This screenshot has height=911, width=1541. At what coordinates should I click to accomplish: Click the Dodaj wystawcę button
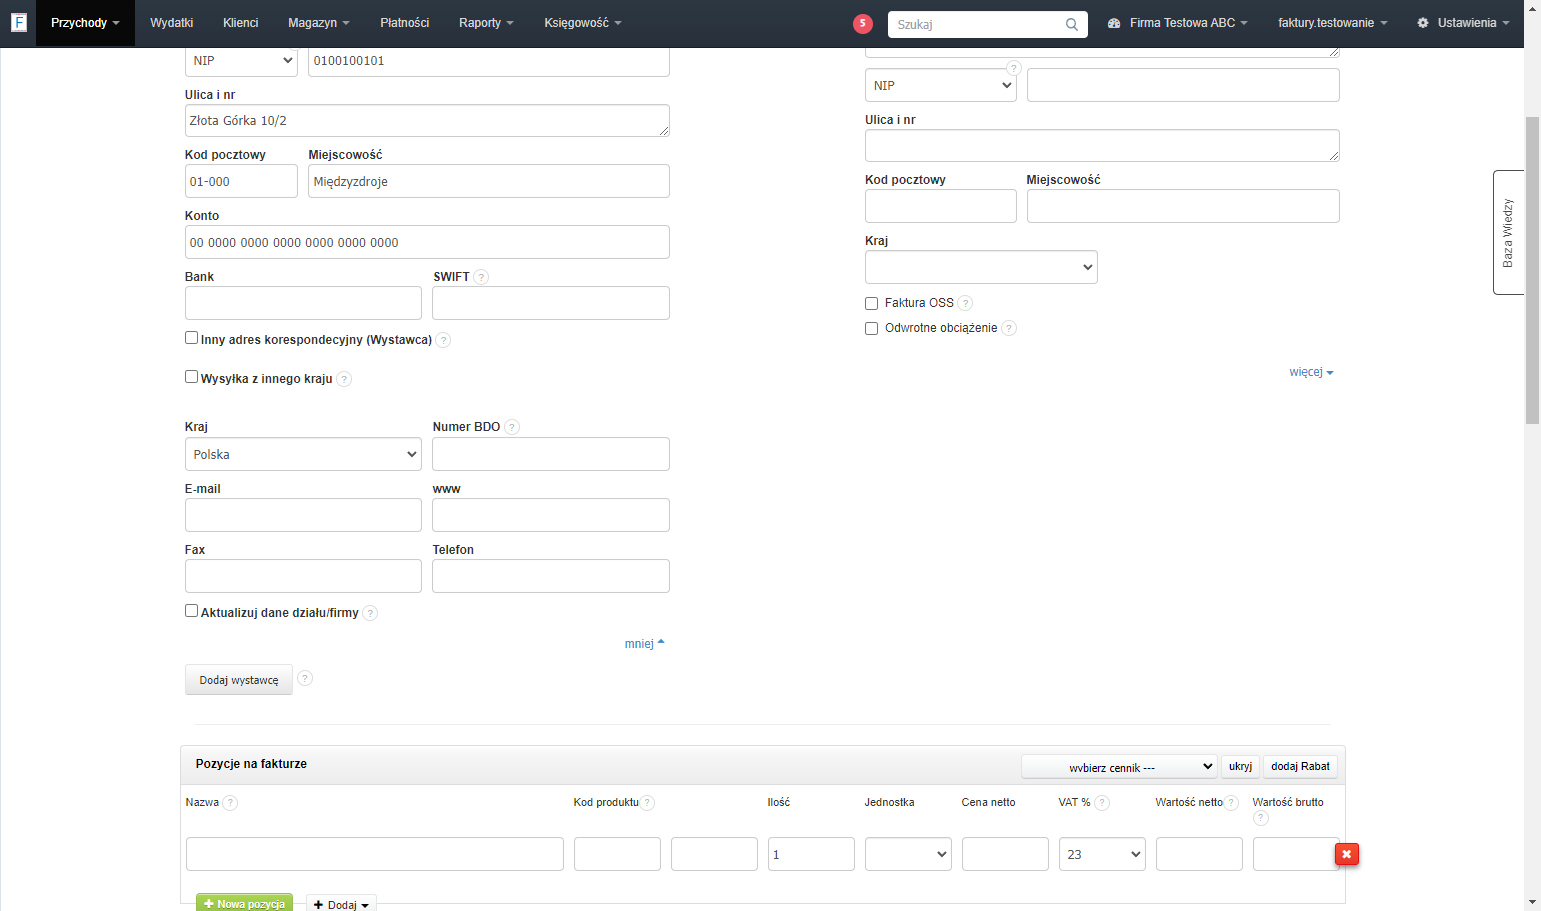click(239, 680)
